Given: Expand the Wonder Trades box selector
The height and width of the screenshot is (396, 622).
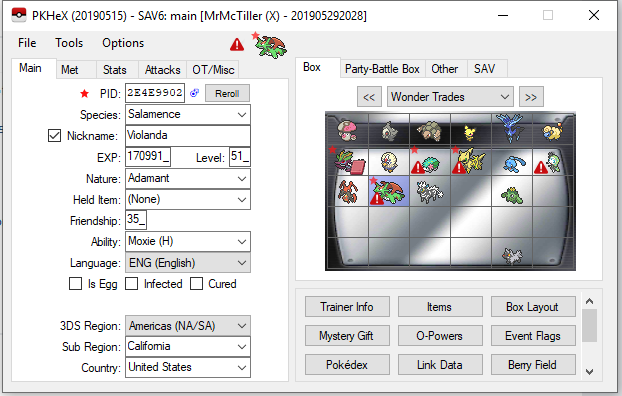Looking at the screenshot, I should point(450,97).
